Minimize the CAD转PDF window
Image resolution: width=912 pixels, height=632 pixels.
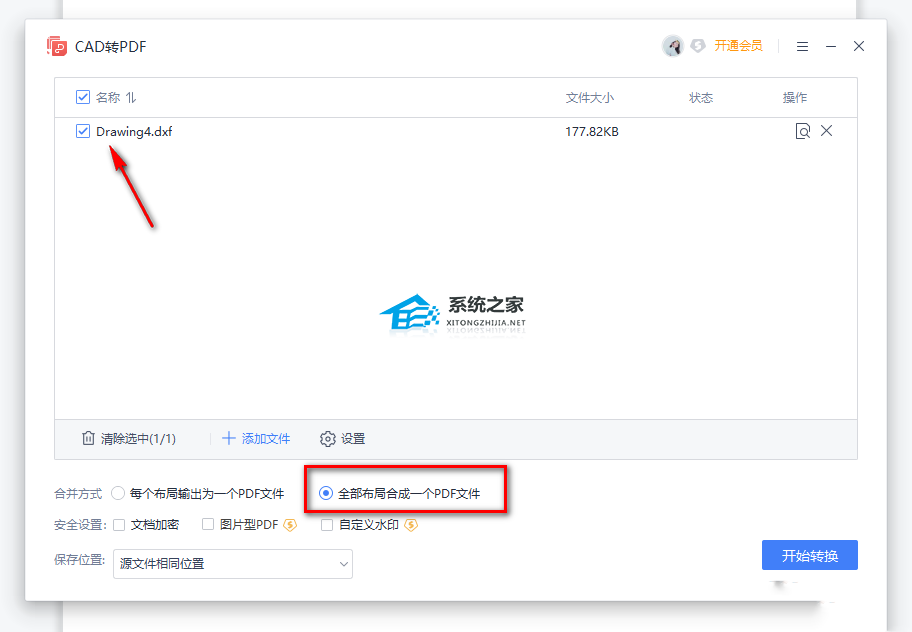pyautogui.click(x=831, y=47)
